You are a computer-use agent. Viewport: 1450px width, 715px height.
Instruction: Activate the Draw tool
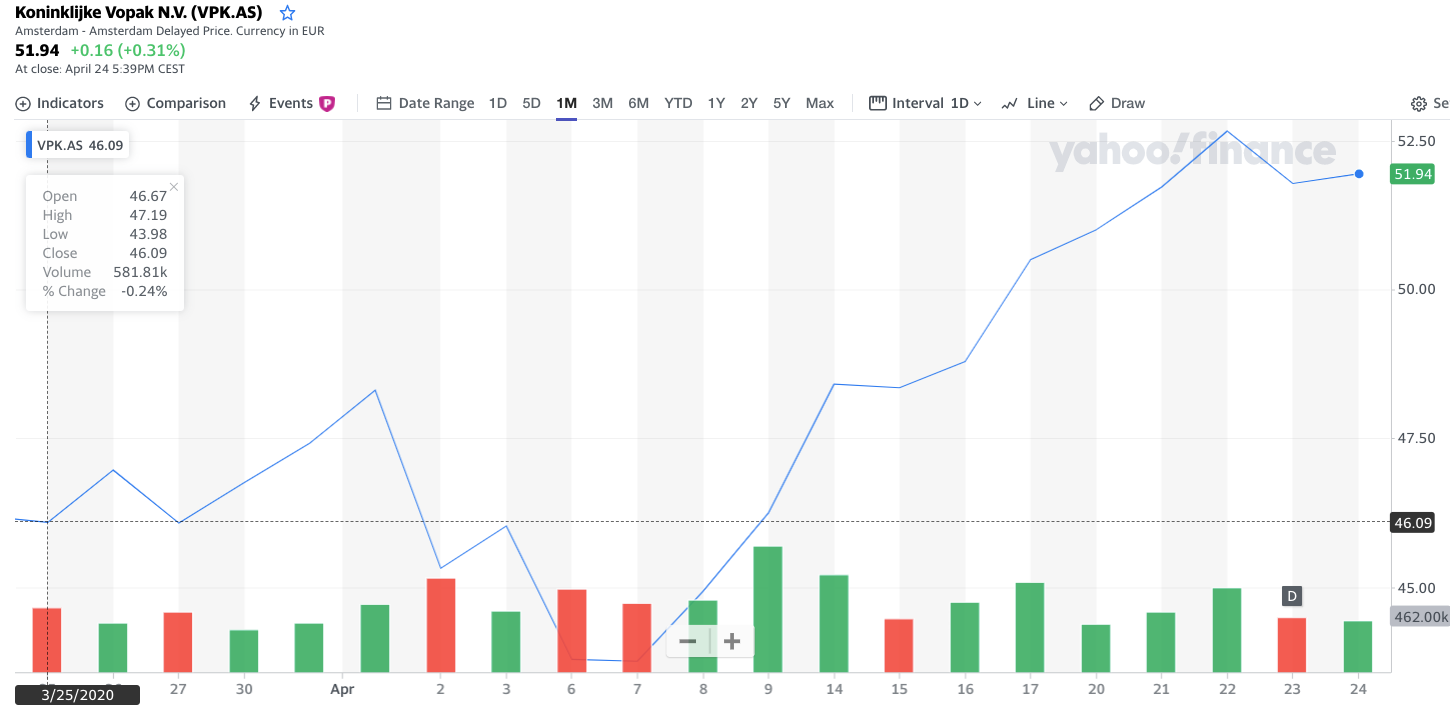[x=1117, y=103]
